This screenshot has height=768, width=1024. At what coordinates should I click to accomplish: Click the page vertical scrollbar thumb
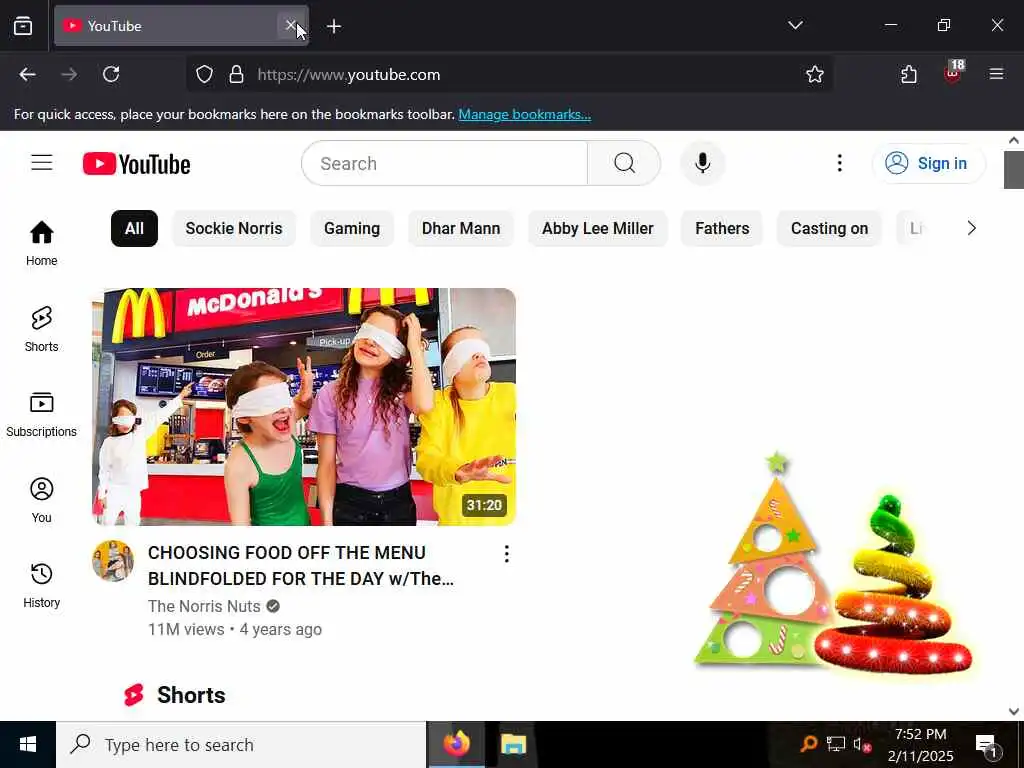(x=1014, y=170)
